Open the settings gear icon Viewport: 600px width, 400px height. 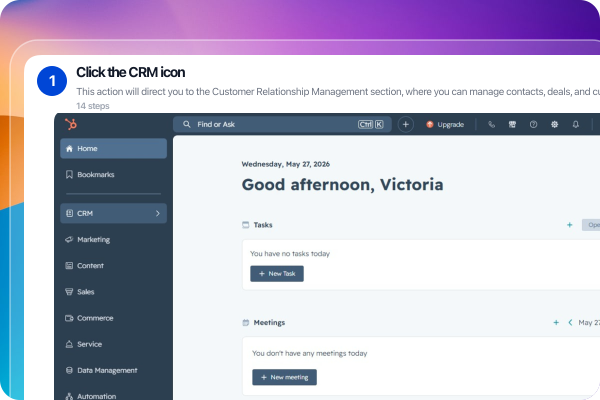point(554,124)
